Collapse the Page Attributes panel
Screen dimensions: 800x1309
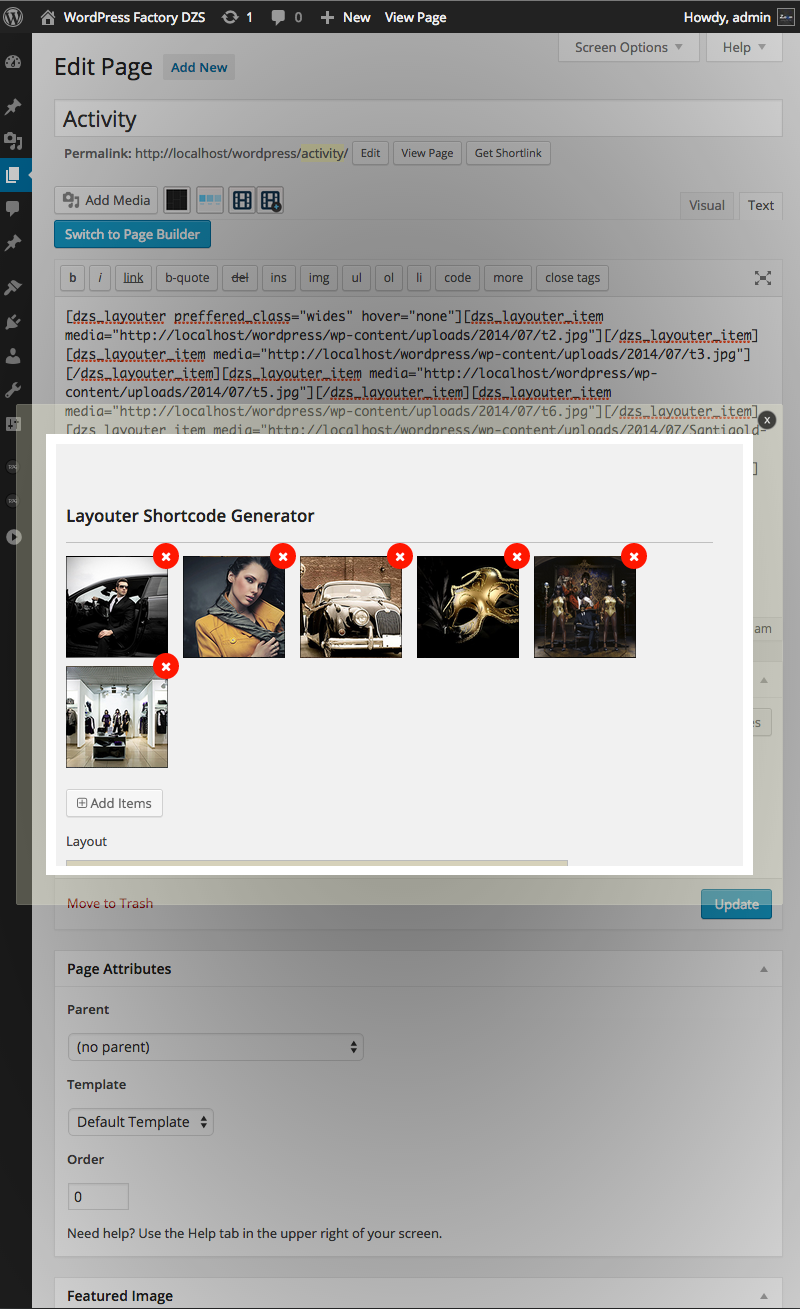(x=763, y=969)
